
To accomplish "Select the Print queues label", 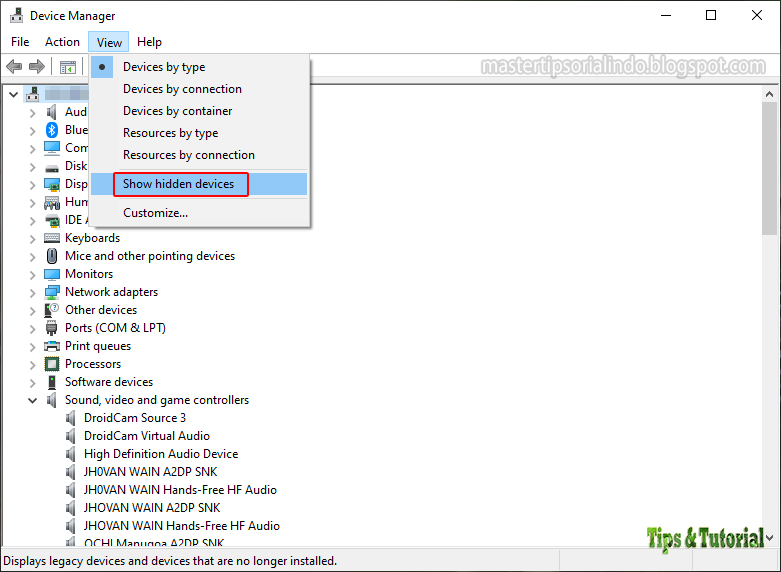I will 98,346.
